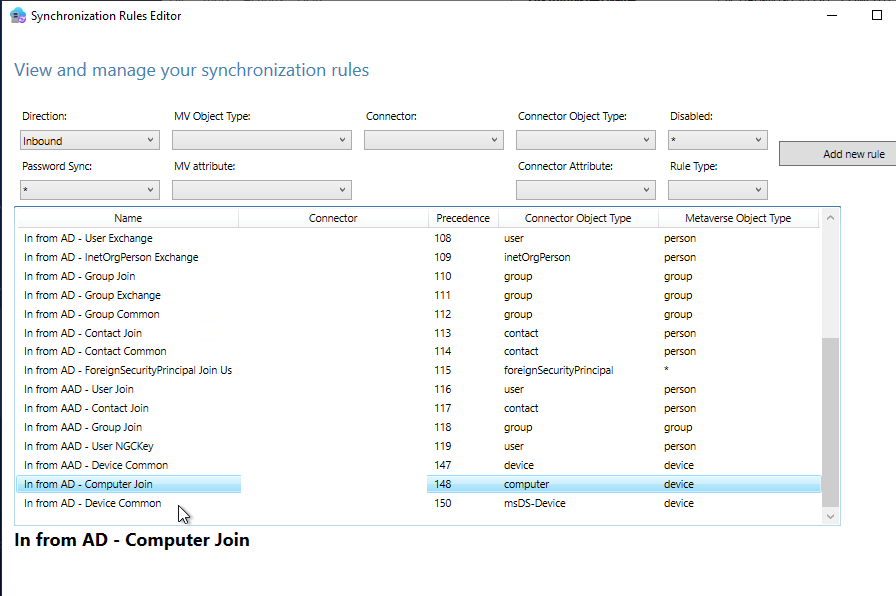Image resolution: width=896 pixels, height=596 pixels.
Task: Select the In from AD - Computer Join heading
Action: coord(130,540)
